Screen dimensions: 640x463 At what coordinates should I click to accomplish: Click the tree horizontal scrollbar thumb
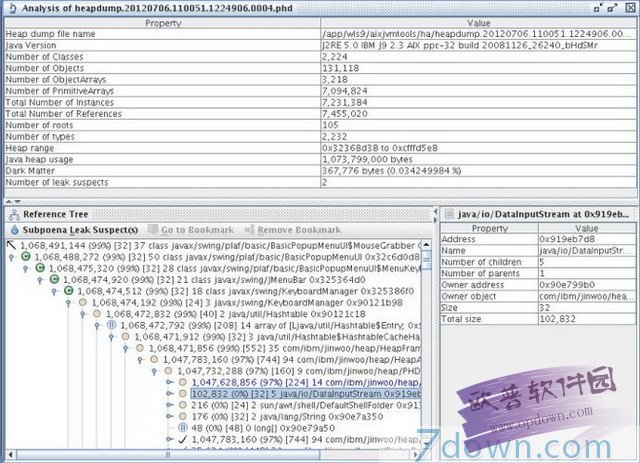(168, 454)
